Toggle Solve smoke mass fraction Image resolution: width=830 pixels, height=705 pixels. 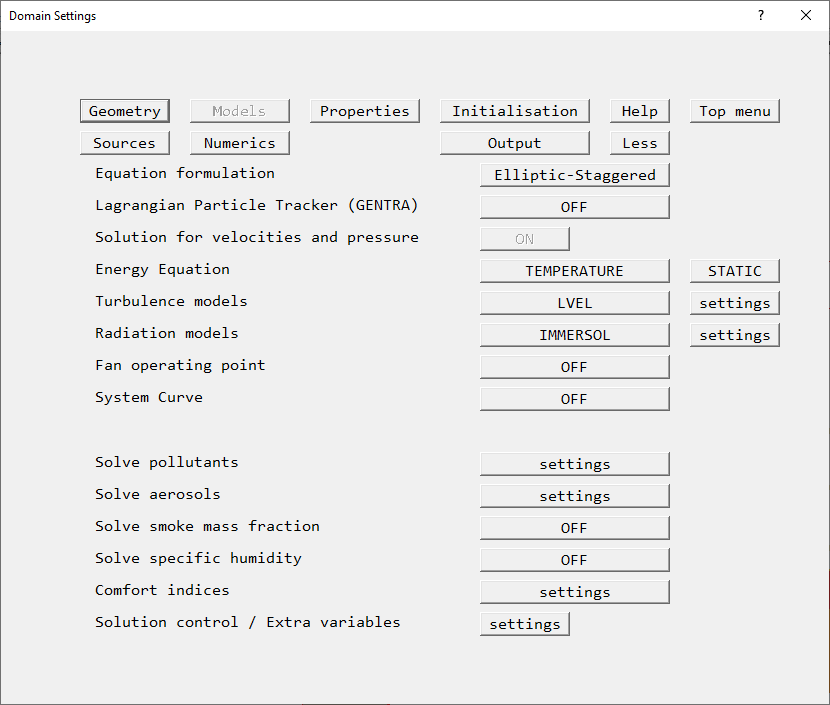[x=574, y=528]
